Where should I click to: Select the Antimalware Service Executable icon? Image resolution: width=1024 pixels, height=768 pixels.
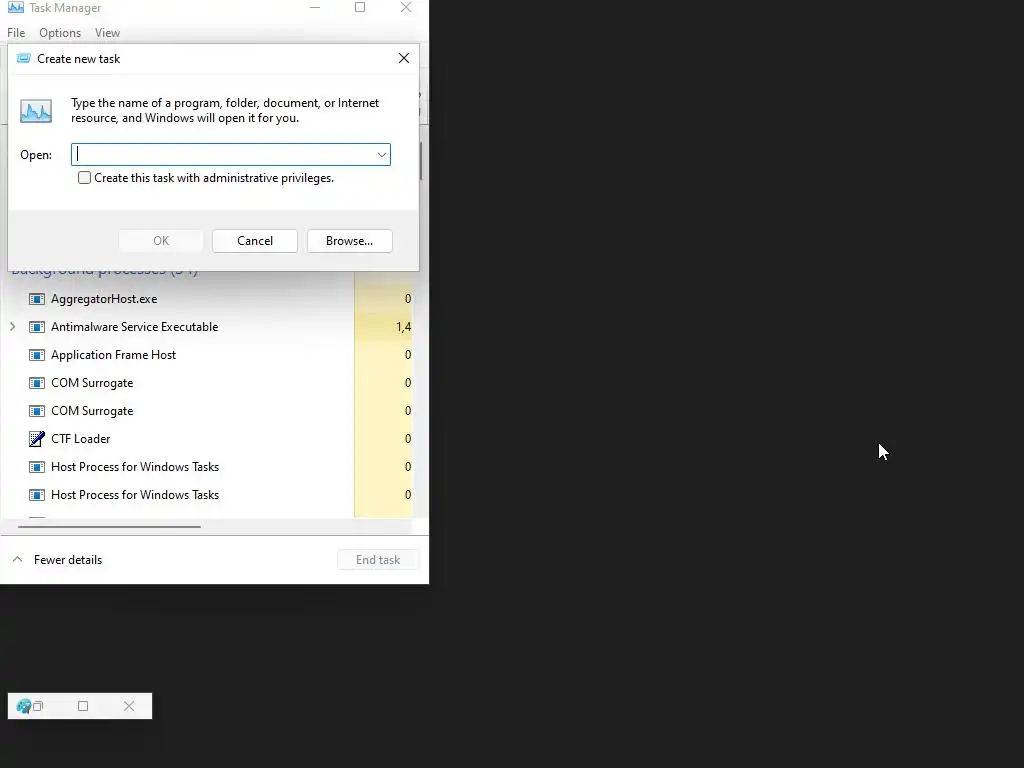[x=37, y=327]
